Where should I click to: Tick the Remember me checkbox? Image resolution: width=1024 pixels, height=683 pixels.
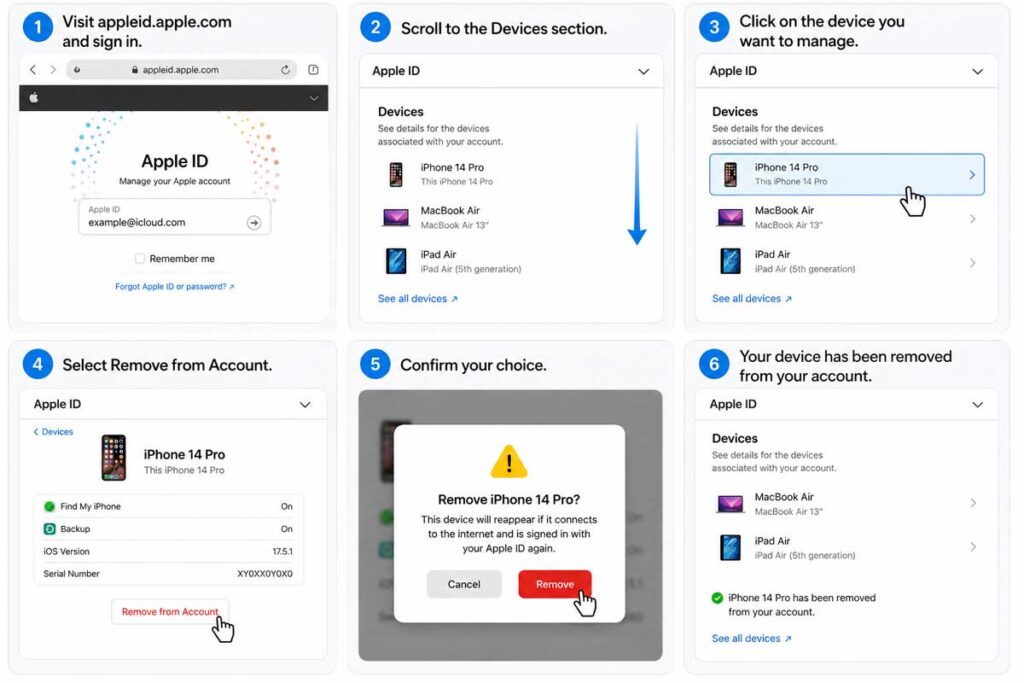[140, 259]
